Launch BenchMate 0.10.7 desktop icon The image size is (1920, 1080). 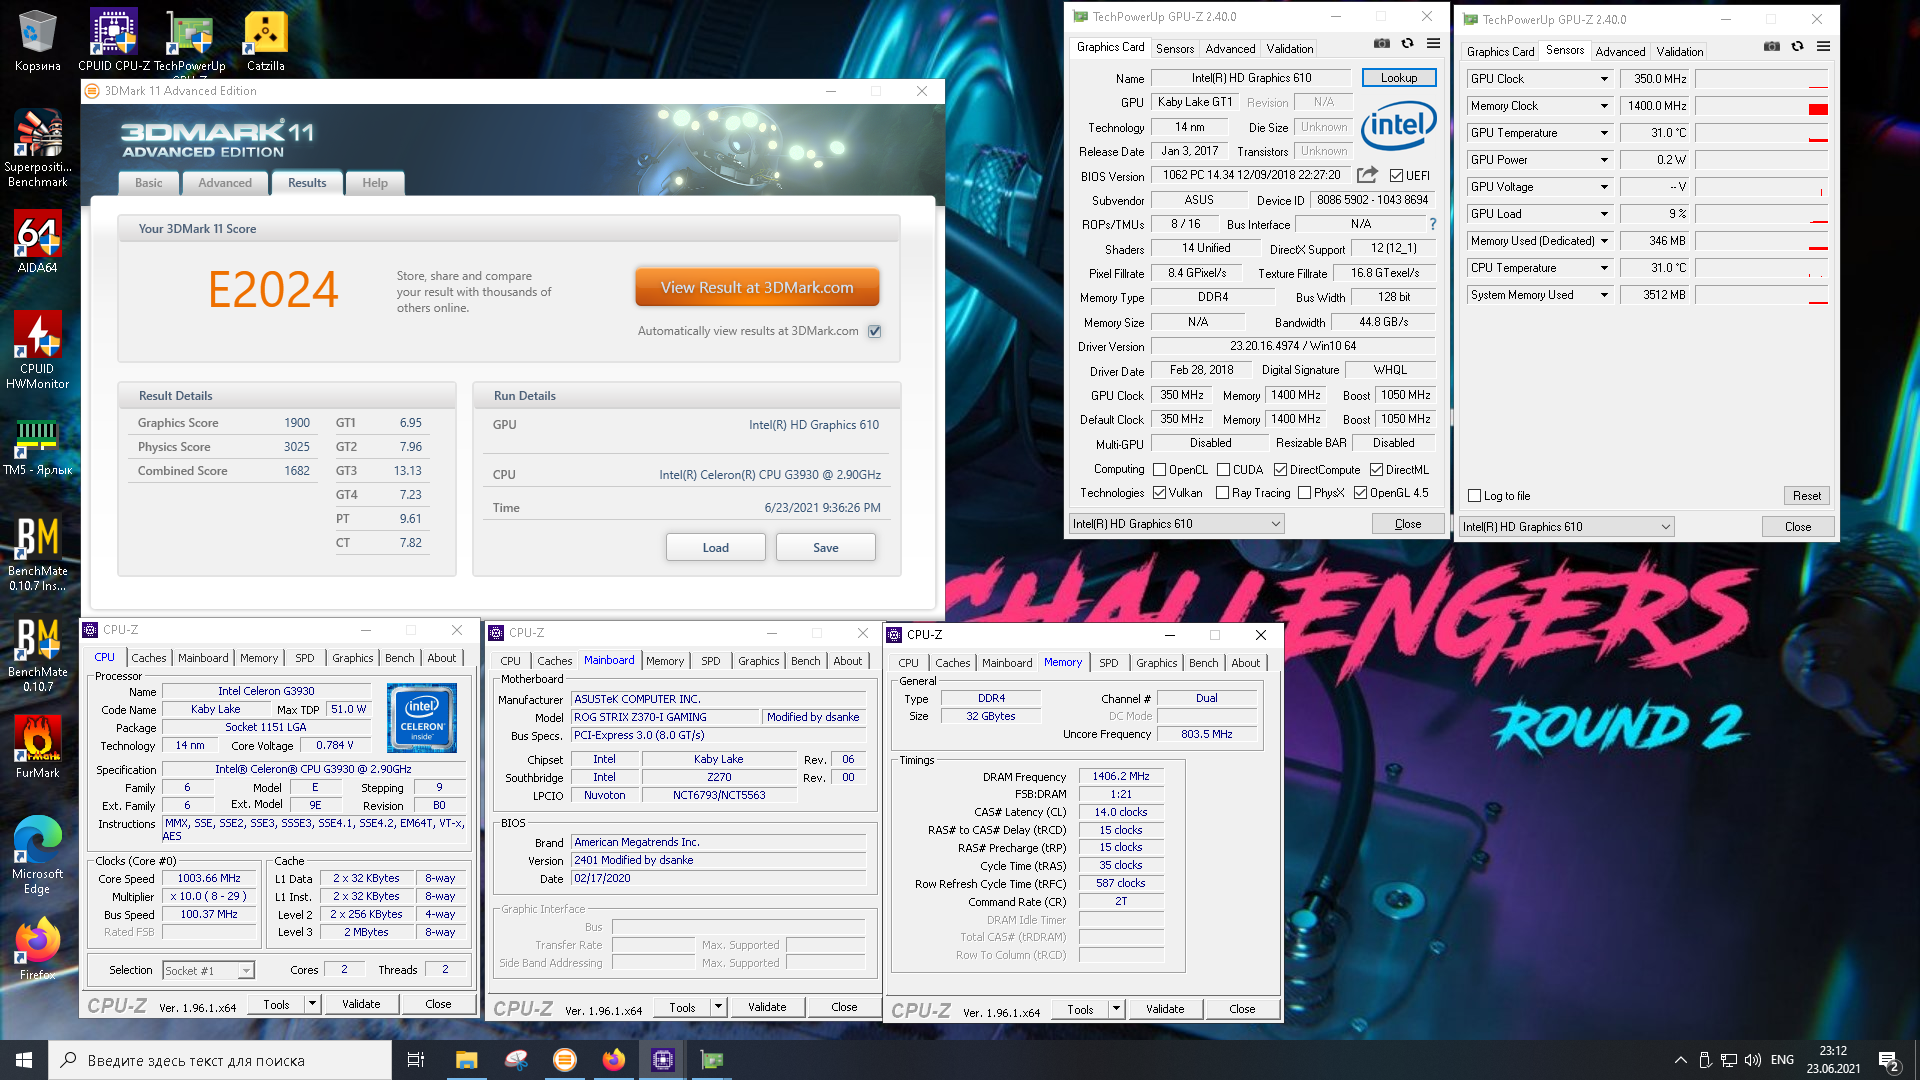pyautogui.click(x=37, y=654)
